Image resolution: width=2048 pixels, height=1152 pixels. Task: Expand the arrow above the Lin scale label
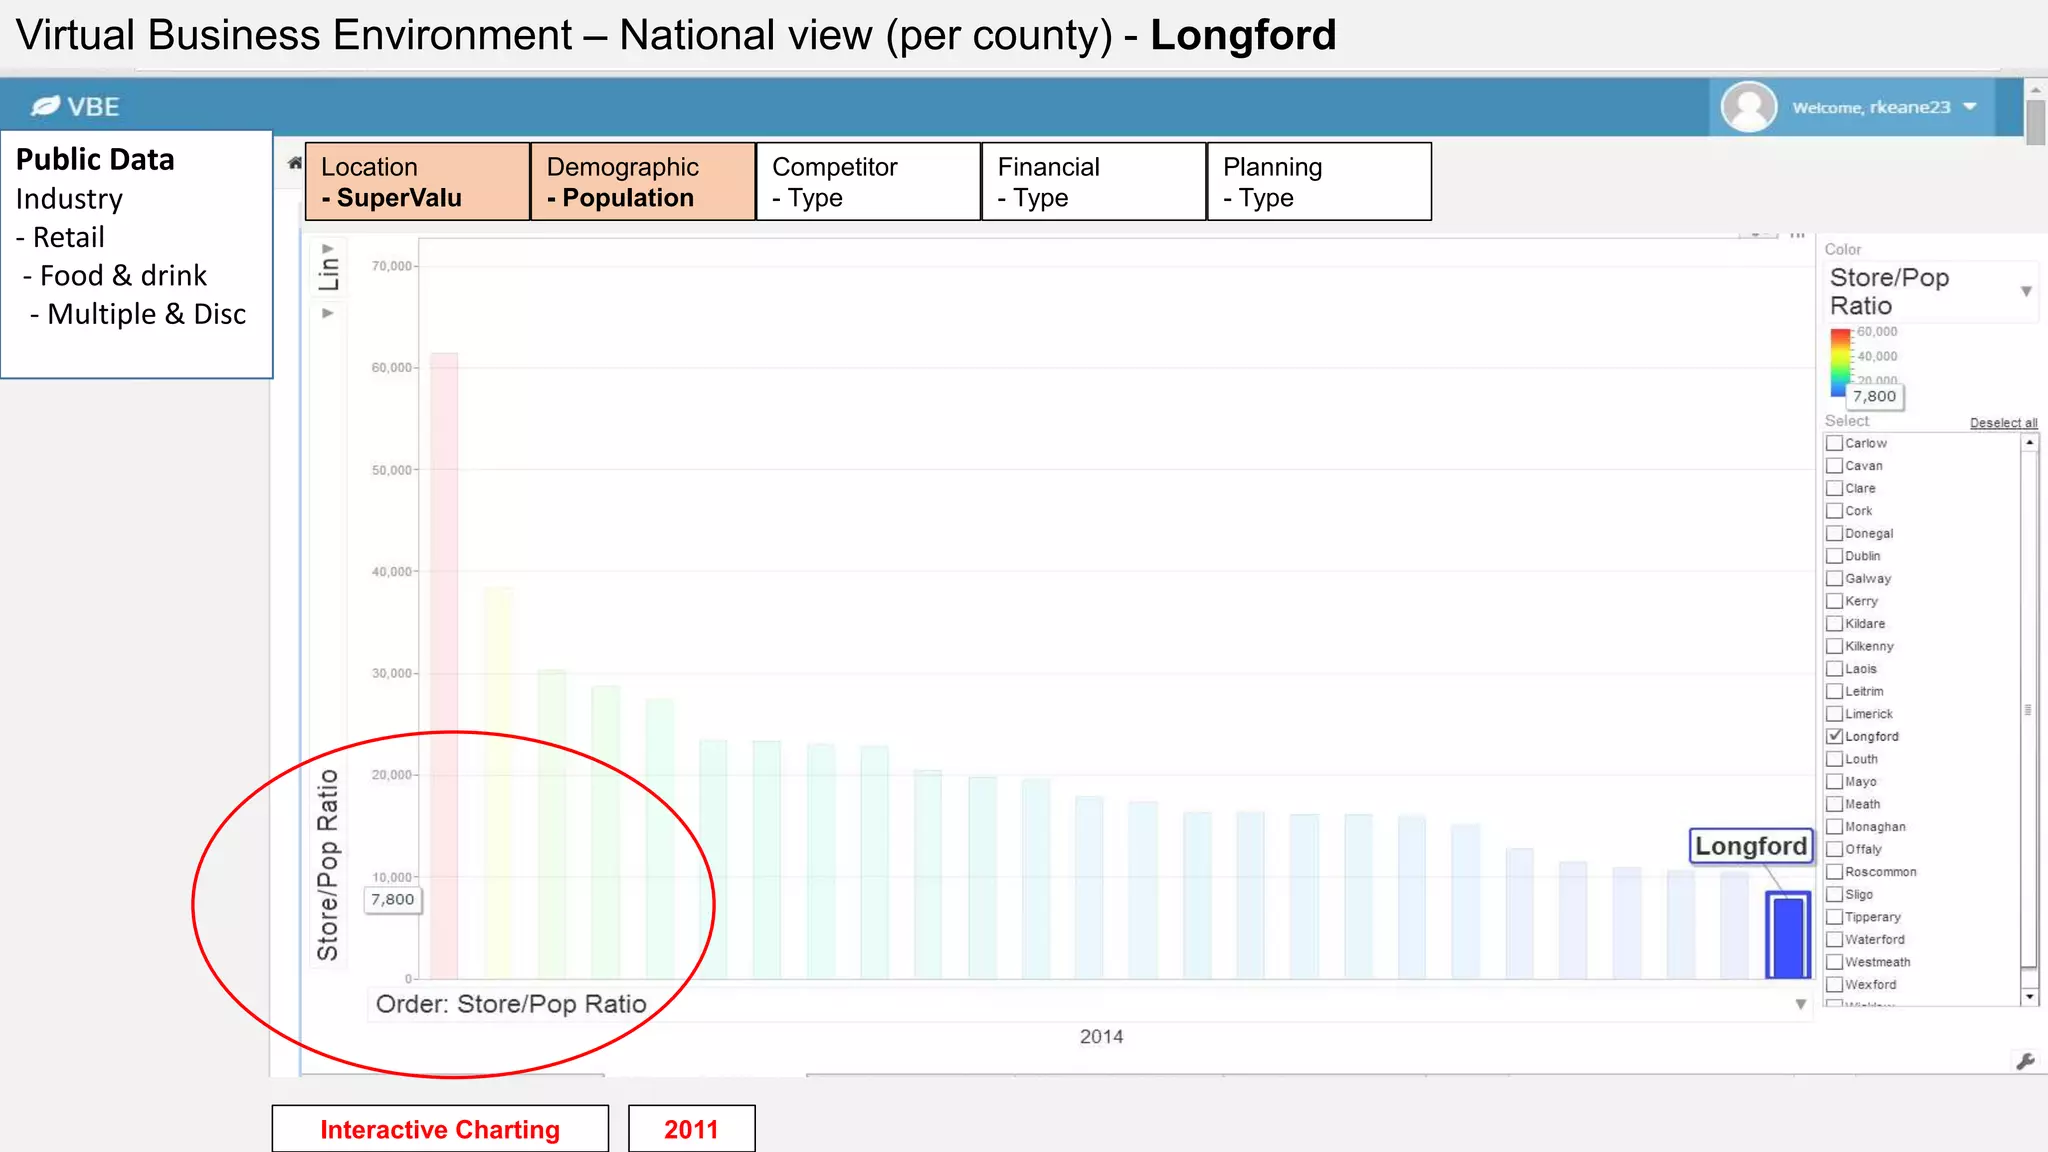coord(328,249)
